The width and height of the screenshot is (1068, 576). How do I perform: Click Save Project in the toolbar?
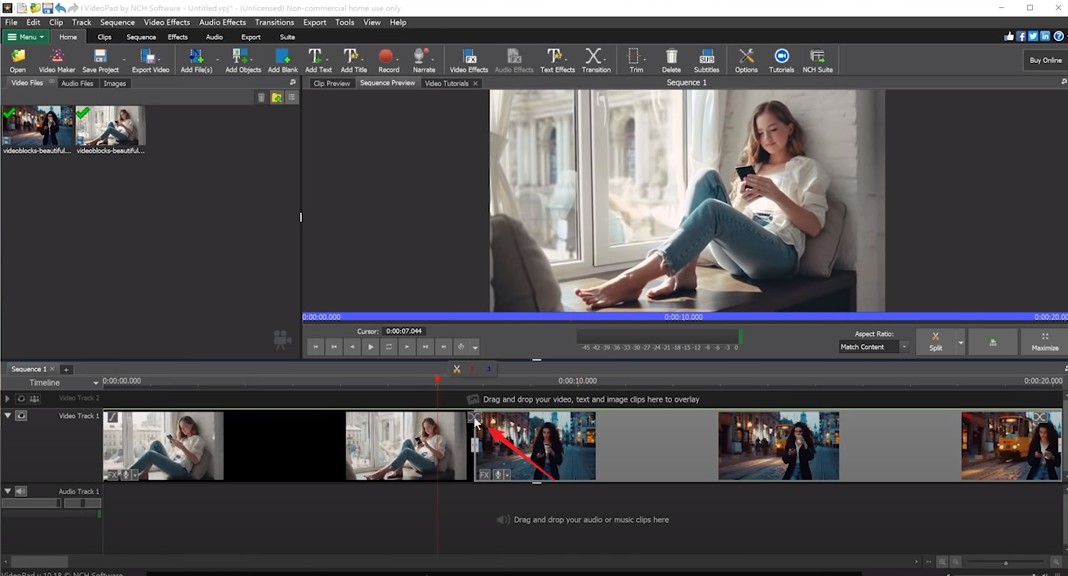point(100,60)
